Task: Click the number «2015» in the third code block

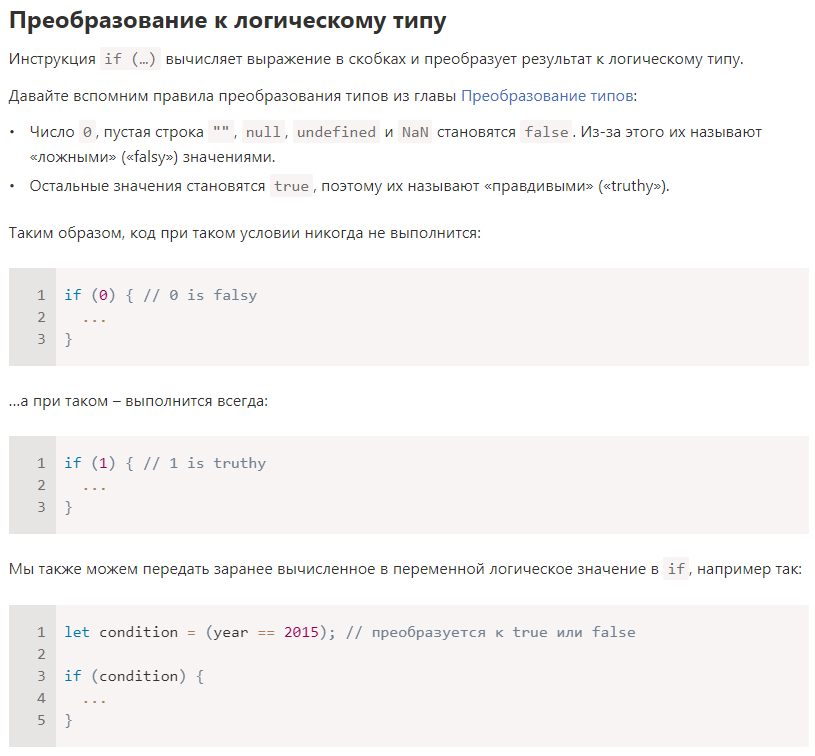Action: [x=301, y=632]
